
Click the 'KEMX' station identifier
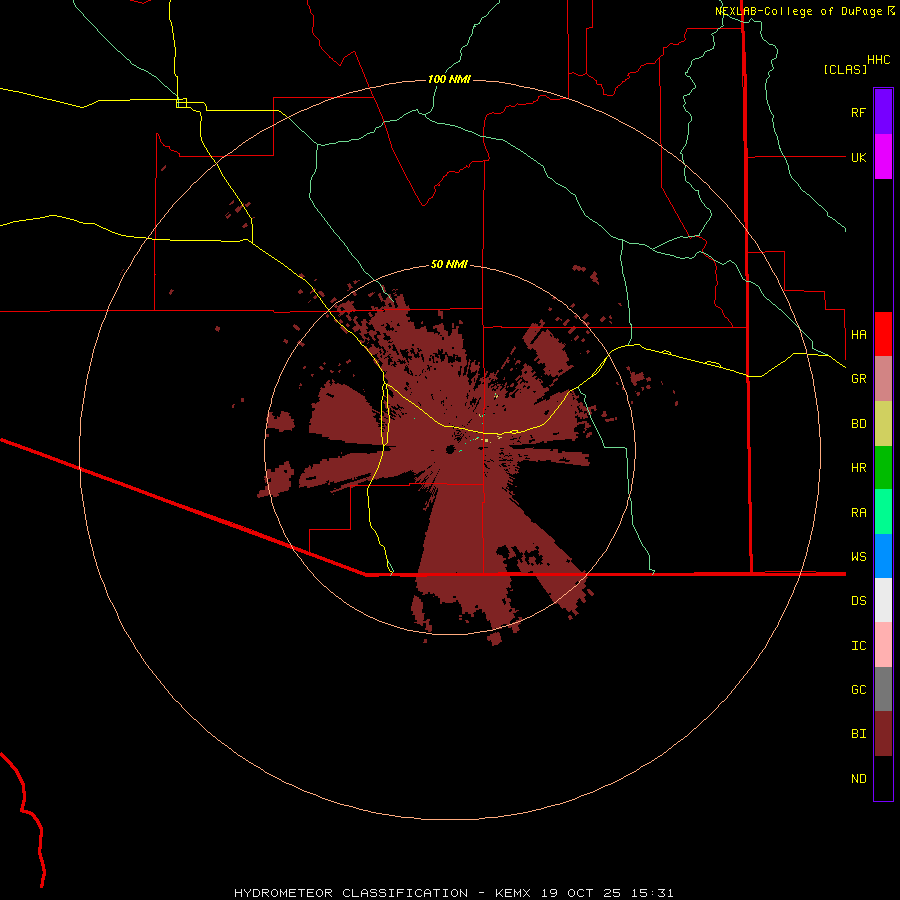pos(513,893)
